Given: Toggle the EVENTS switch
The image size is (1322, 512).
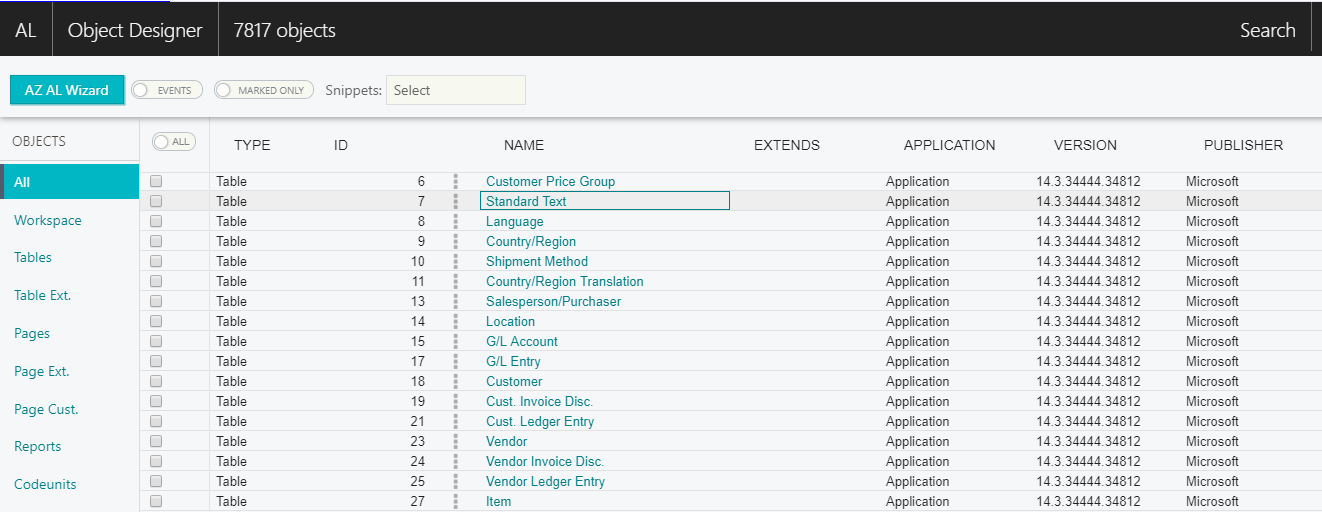Looking at the screenshot, I should 167,90.
